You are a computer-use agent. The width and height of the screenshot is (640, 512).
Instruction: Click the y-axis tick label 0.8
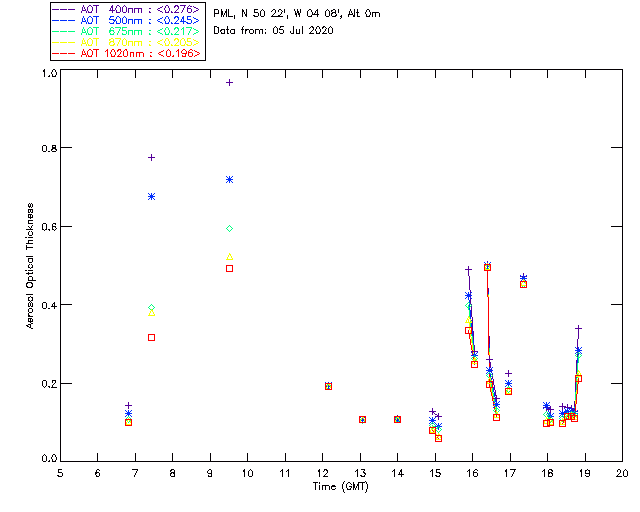point(49,148)
